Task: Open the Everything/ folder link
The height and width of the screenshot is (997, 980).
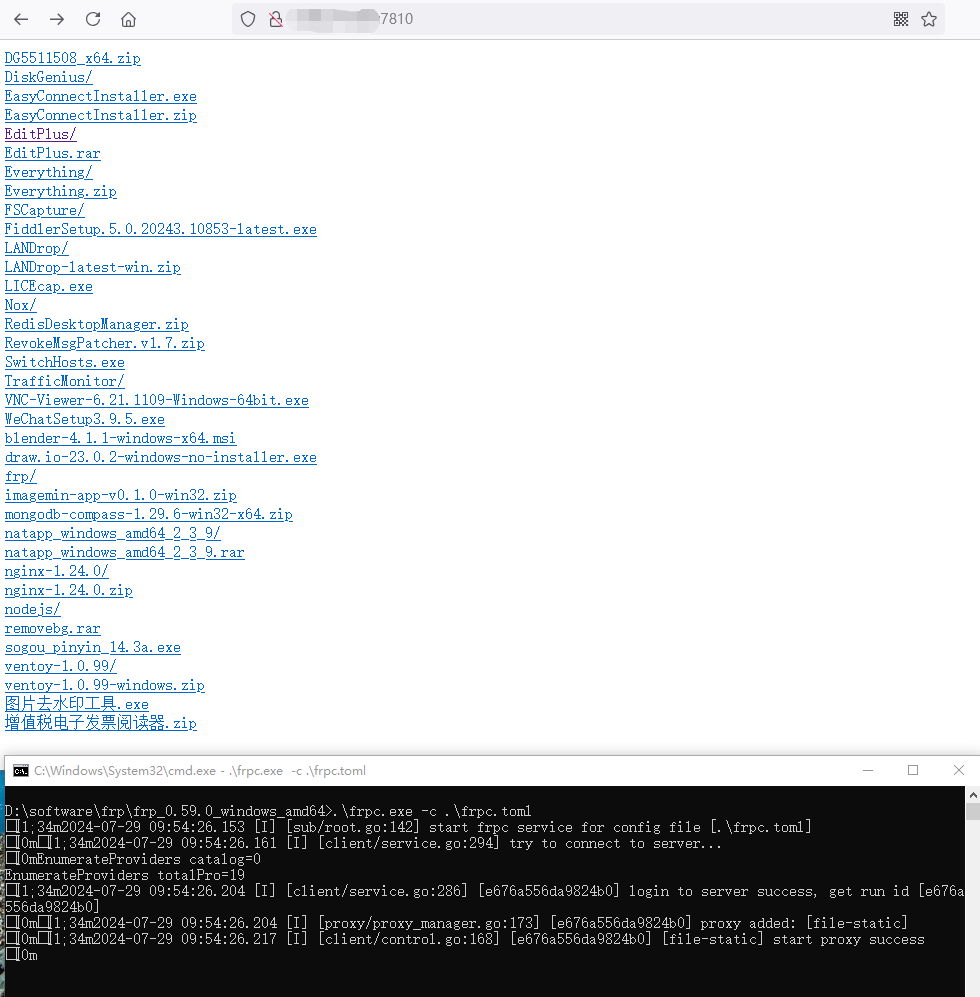Action: 48,173
